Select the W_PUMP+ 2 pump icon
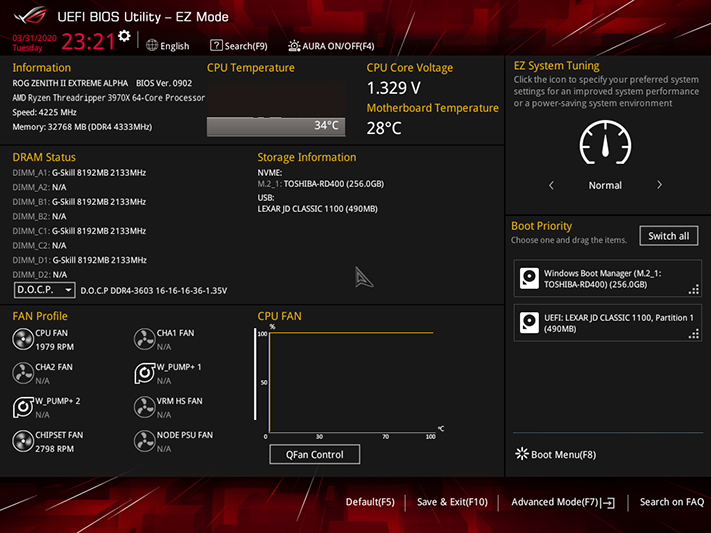The image size is (711, 533). pos(23,407)
